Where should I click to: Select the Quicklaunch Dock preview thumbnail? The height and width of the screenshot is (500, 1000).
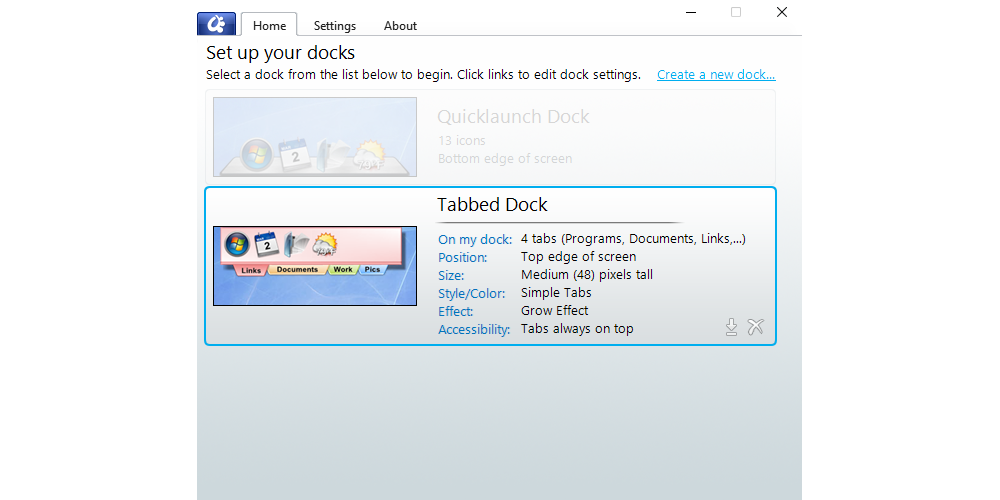[x=315, y=137]
